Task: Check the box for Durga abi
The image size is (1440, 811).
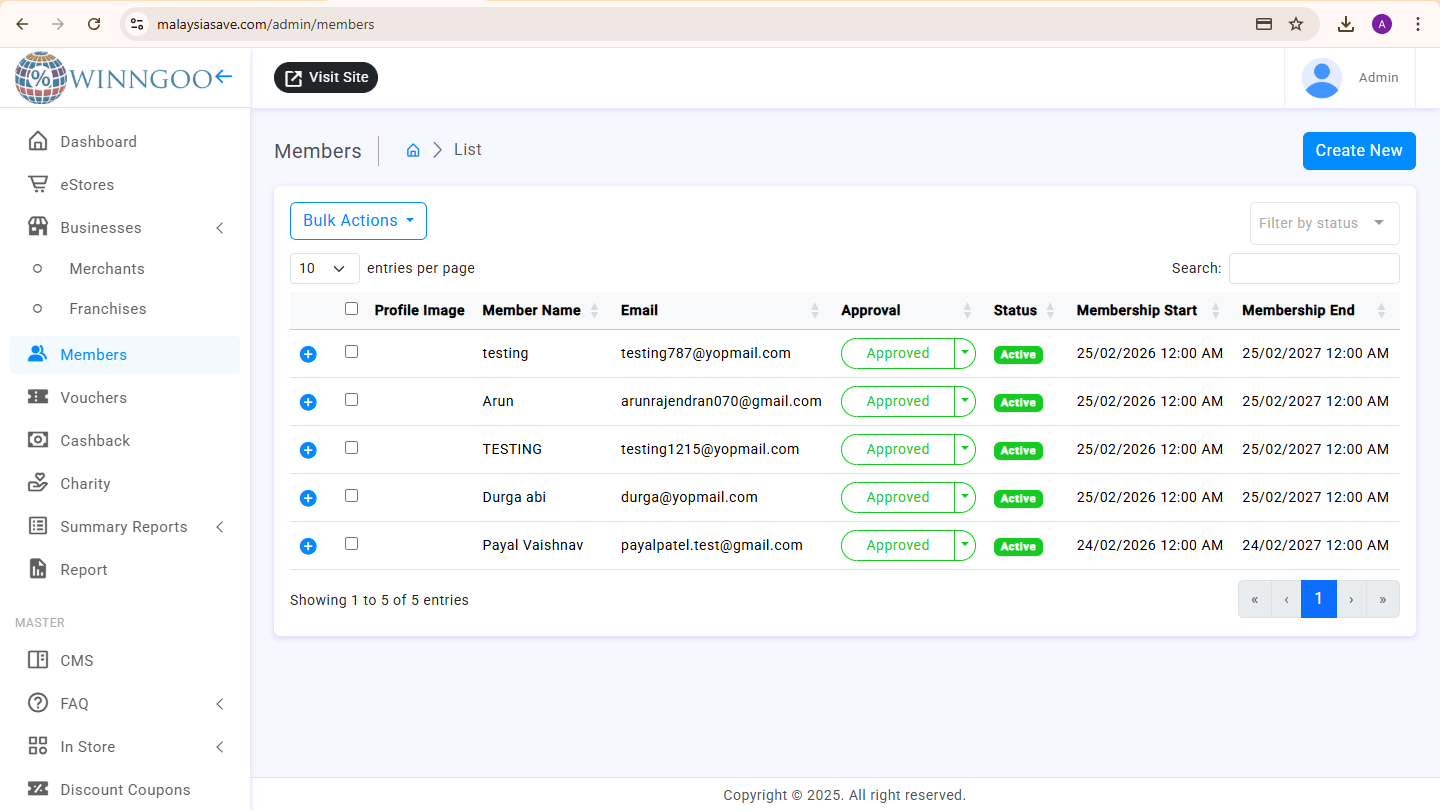Action: tap(351, 496)
